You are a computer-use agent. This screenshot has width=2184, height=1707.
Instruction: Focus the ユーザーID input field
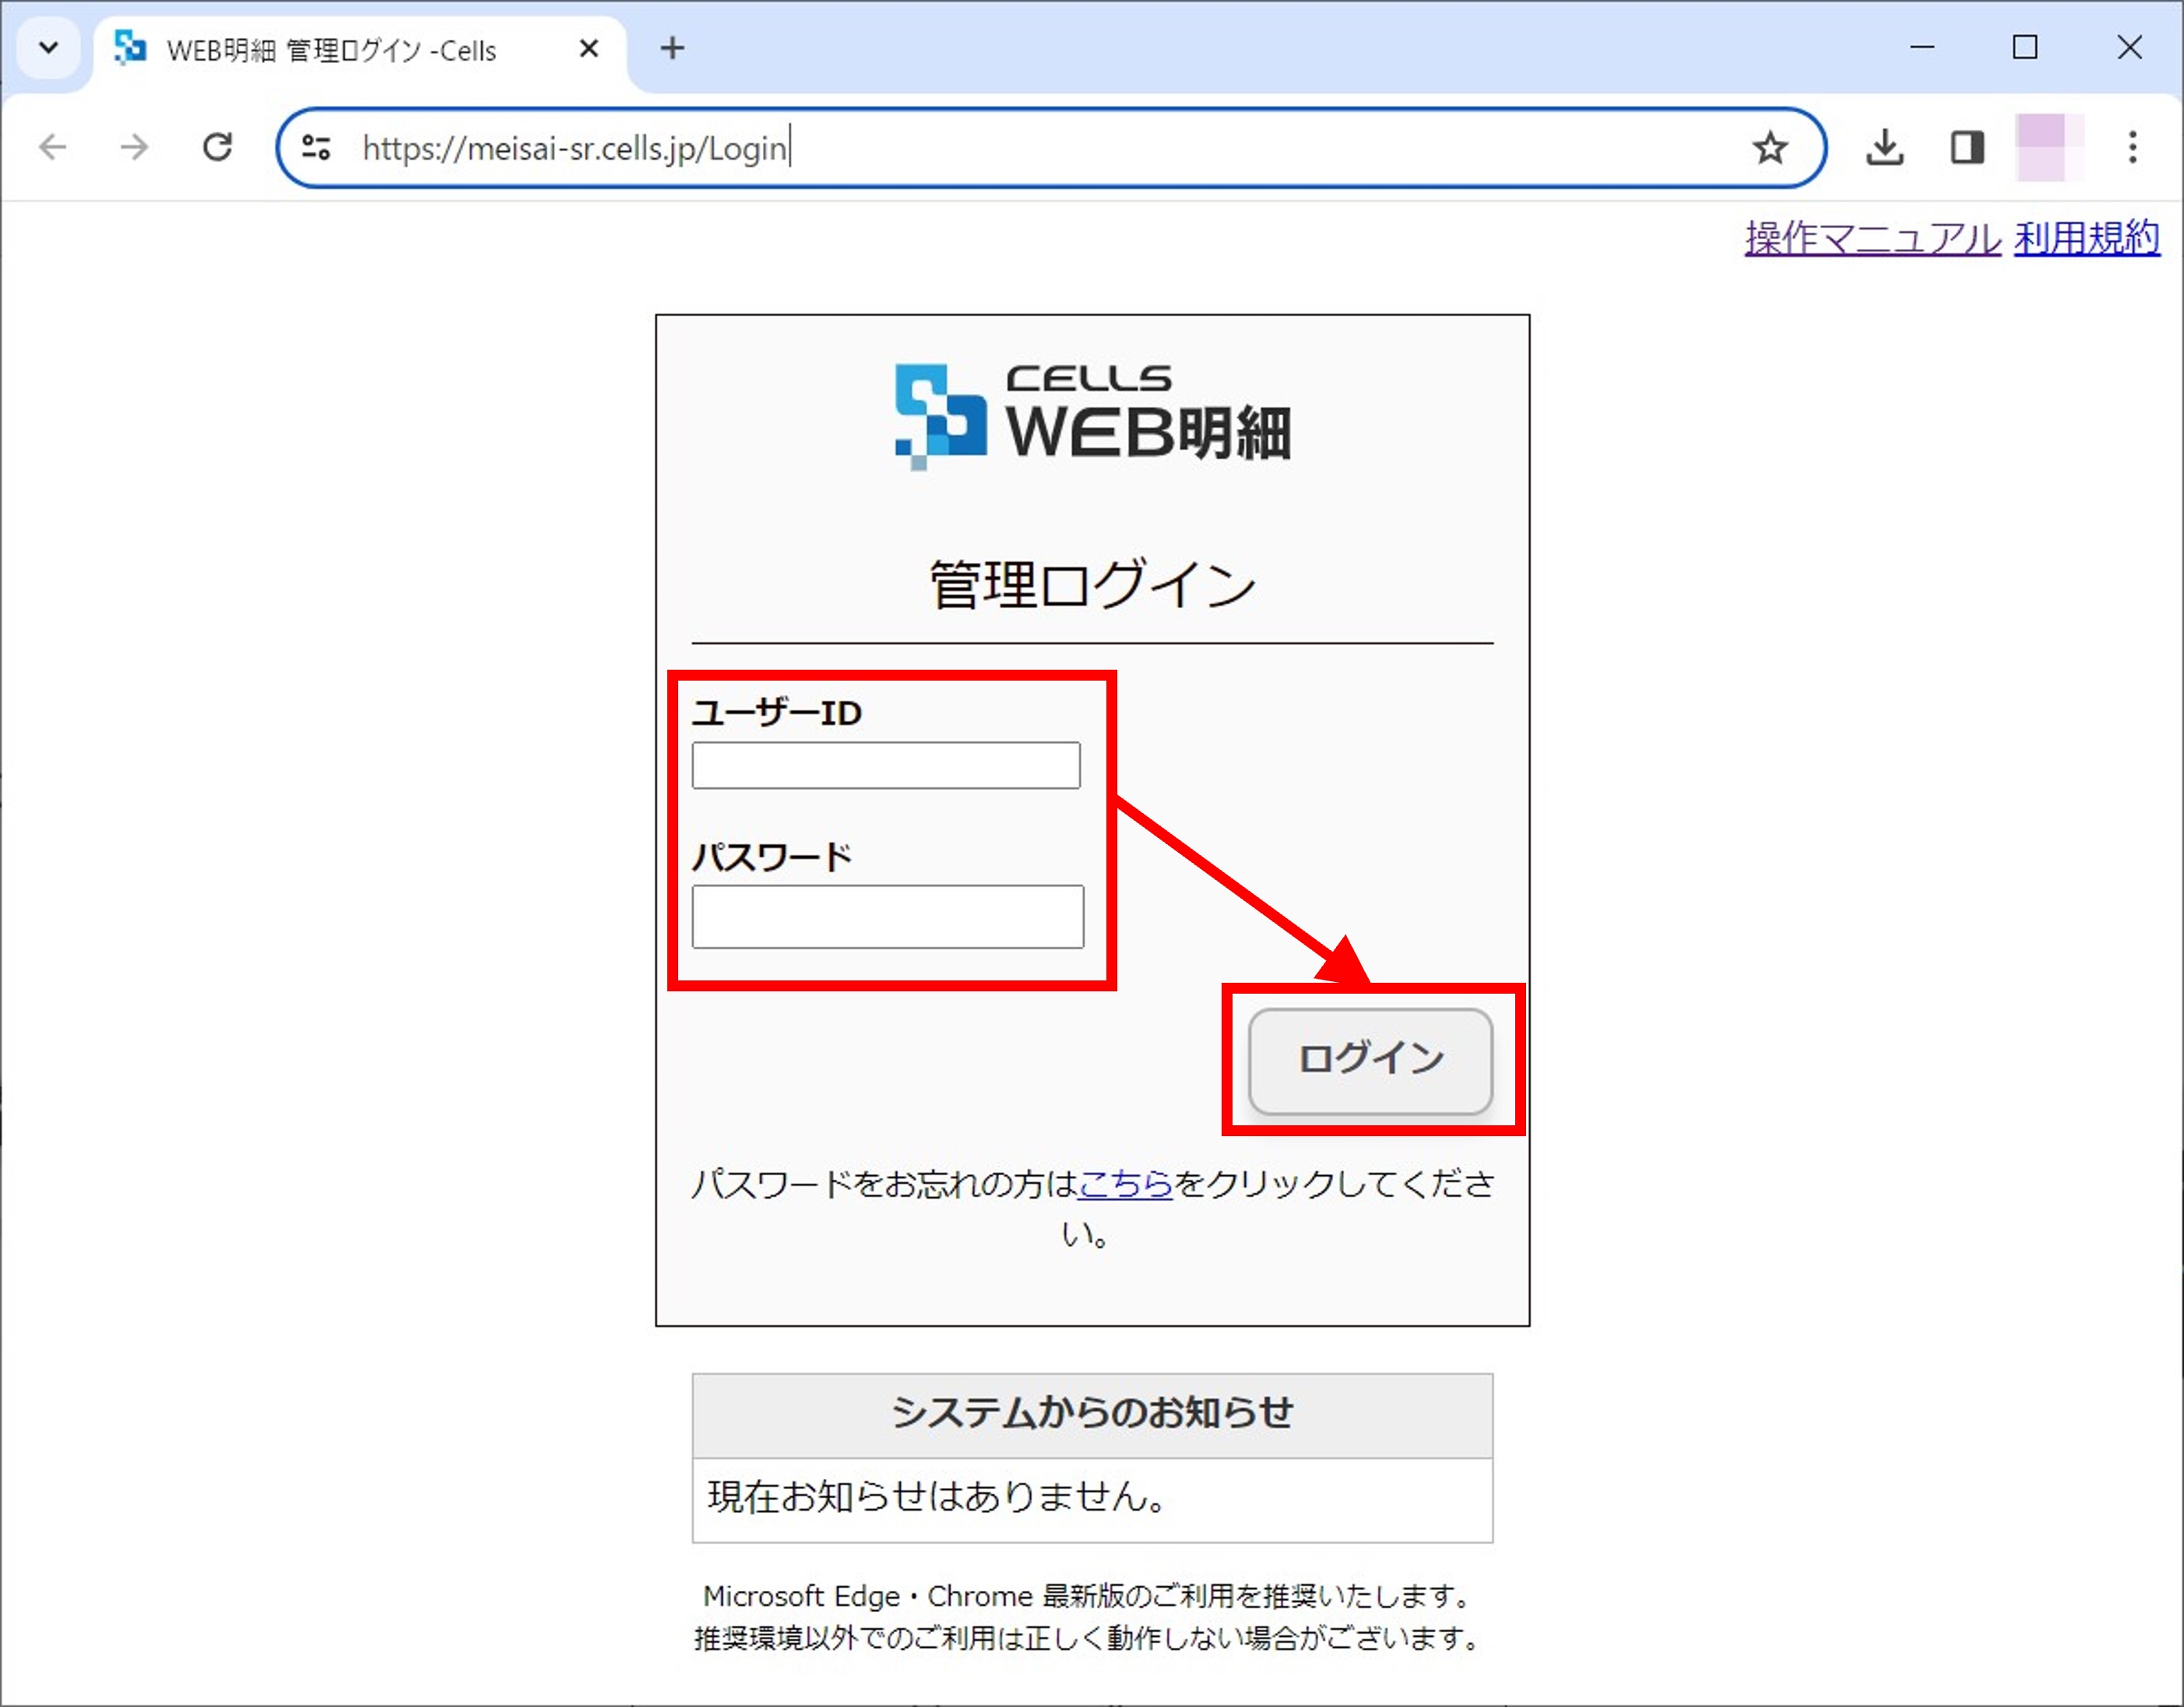pos(886,765)
